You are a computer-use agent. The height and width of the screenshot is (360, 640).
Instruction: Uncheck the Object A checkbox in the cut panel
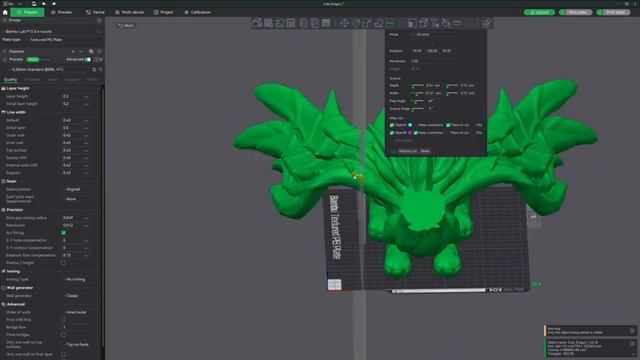click(x=392, y=125)
